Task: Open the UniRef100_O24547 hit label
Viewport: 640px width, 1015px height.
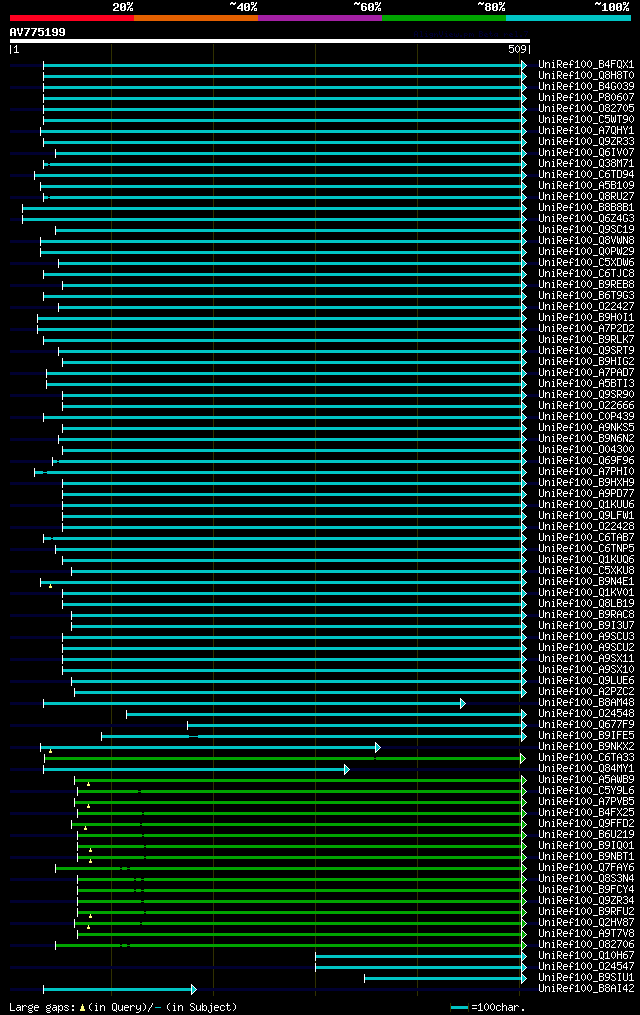Action: [586, 967]
